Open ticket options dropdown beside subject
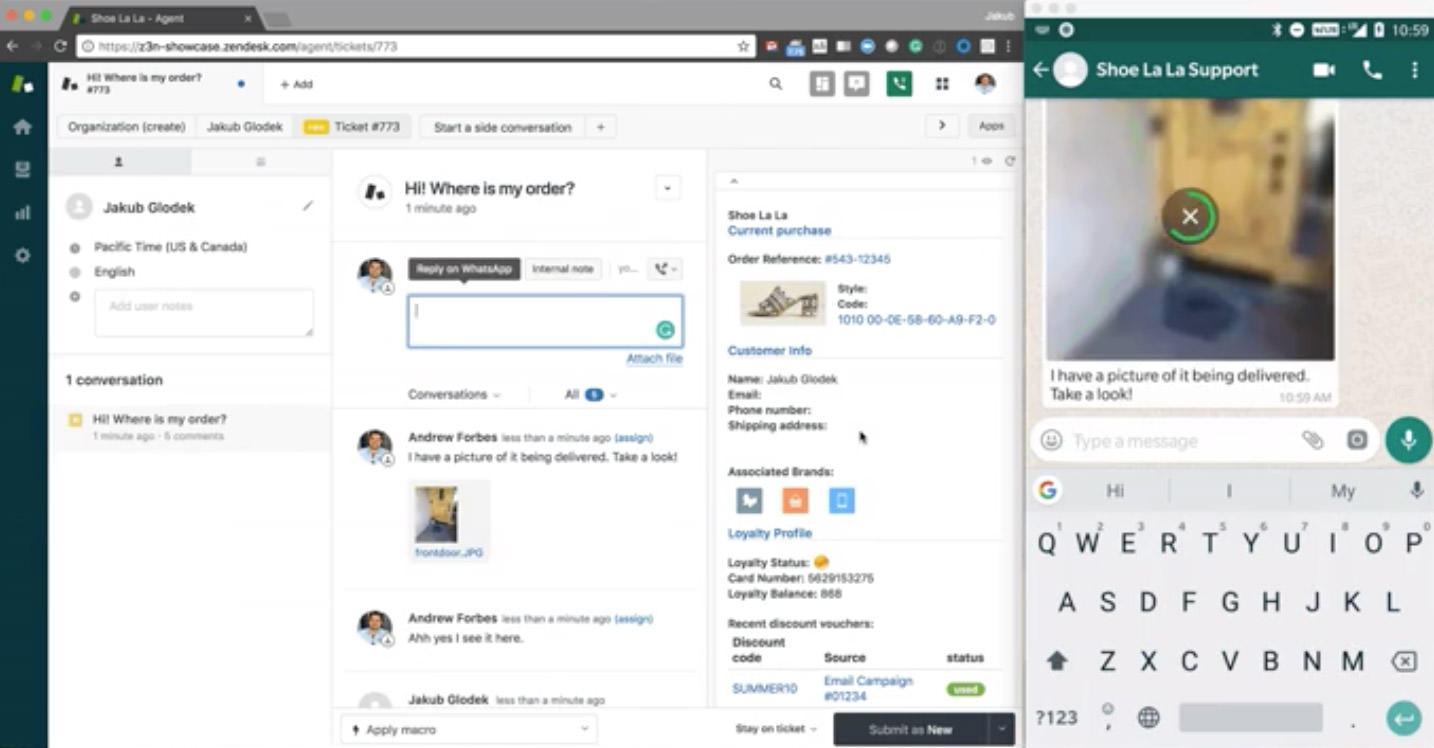The width and height of the screenshot is (1434, 748). (x=667, y=188)
